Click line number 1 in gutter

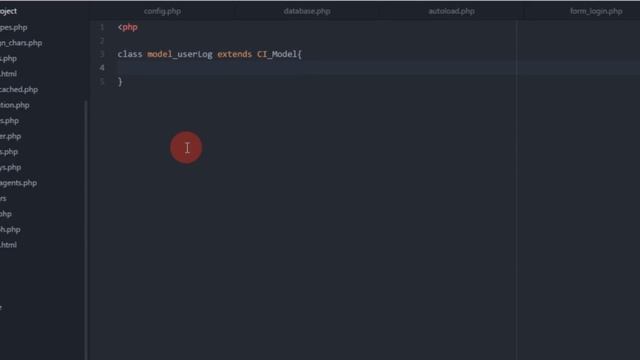(x=102, y=27)
